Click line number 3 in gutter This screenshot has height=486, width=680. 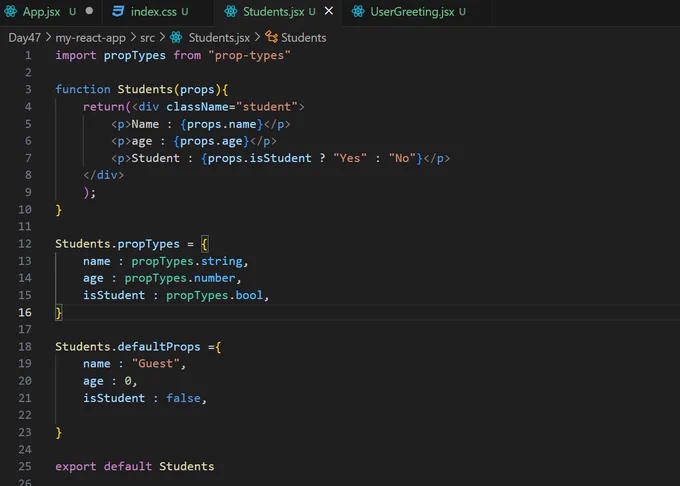click(x=28, y=89)
